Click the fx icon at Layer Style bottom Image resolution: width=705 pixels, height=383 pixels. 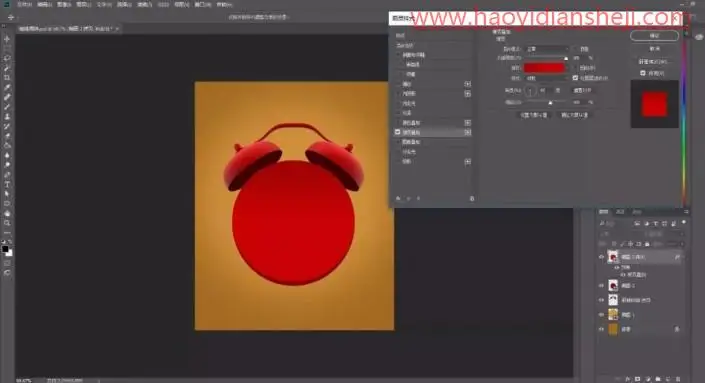coord(398,198)
